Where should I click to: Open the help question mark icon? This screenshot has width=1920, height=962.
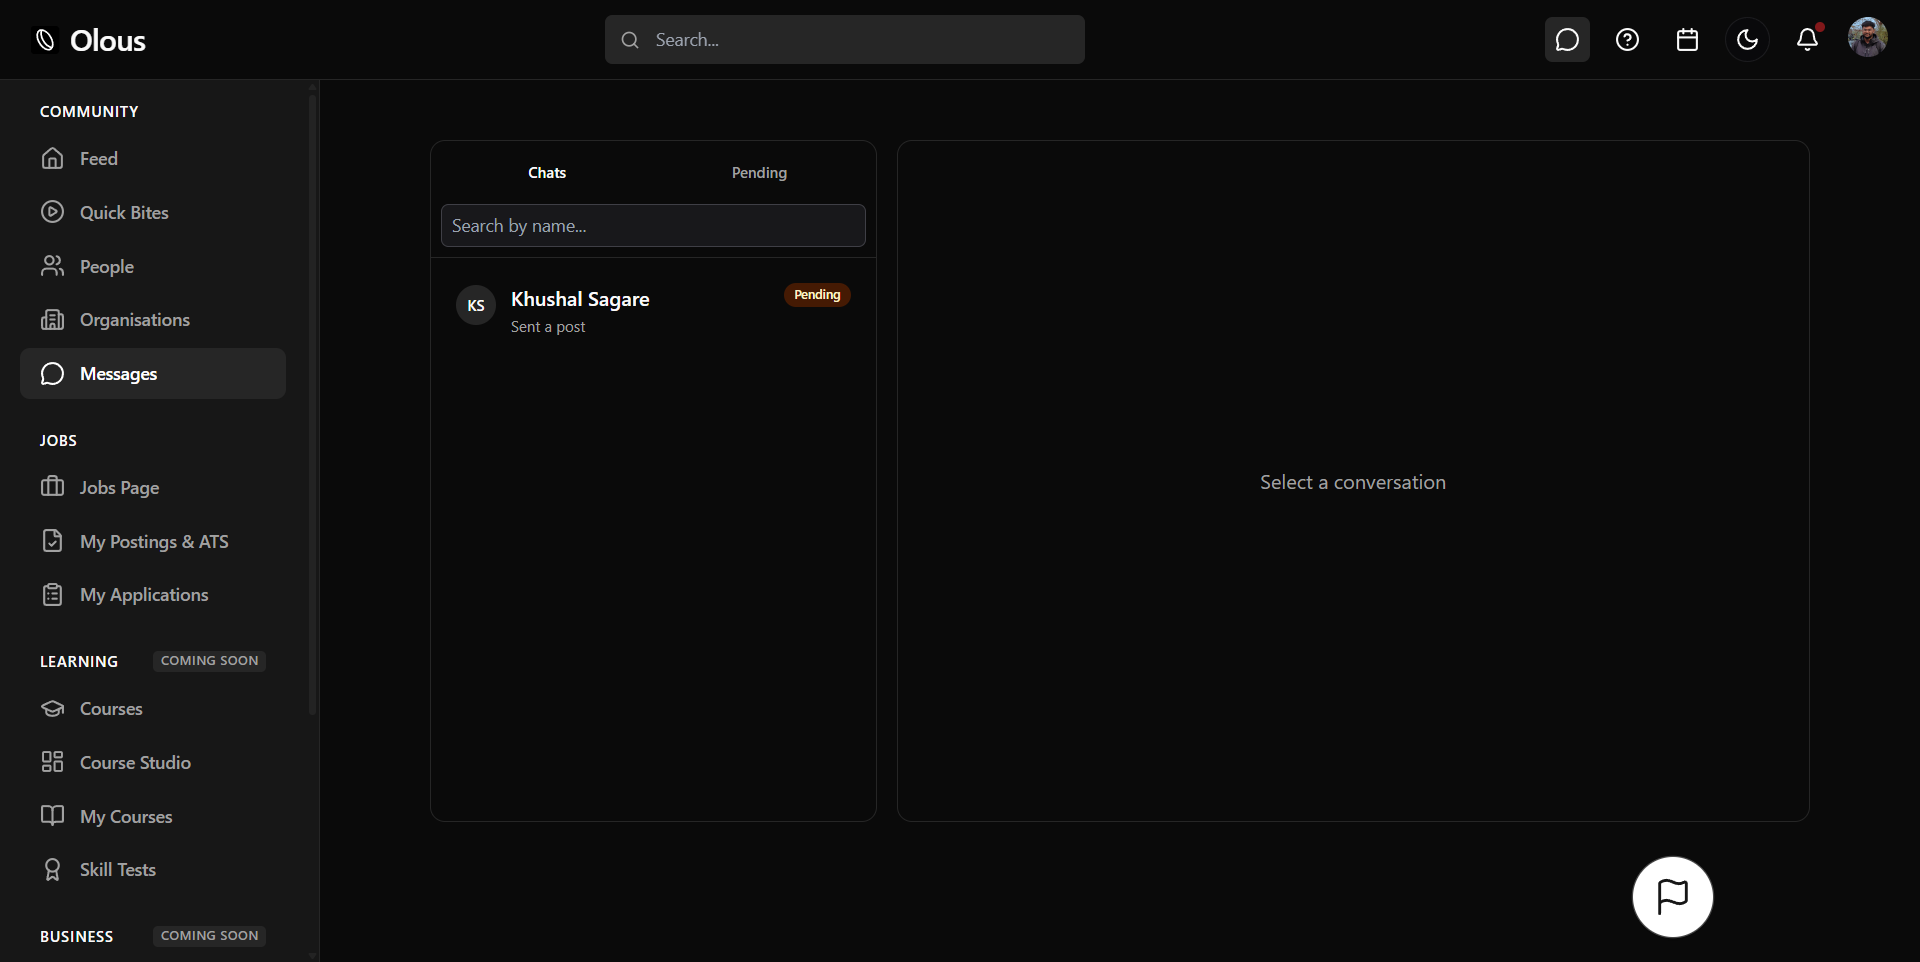point(1627,40)
